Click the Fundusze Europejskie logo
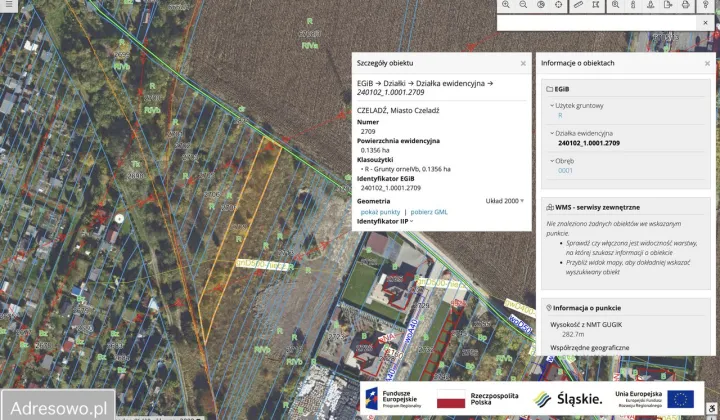This screenshot has height=420, width=720. pyautogui.click(x=394, y=399)
